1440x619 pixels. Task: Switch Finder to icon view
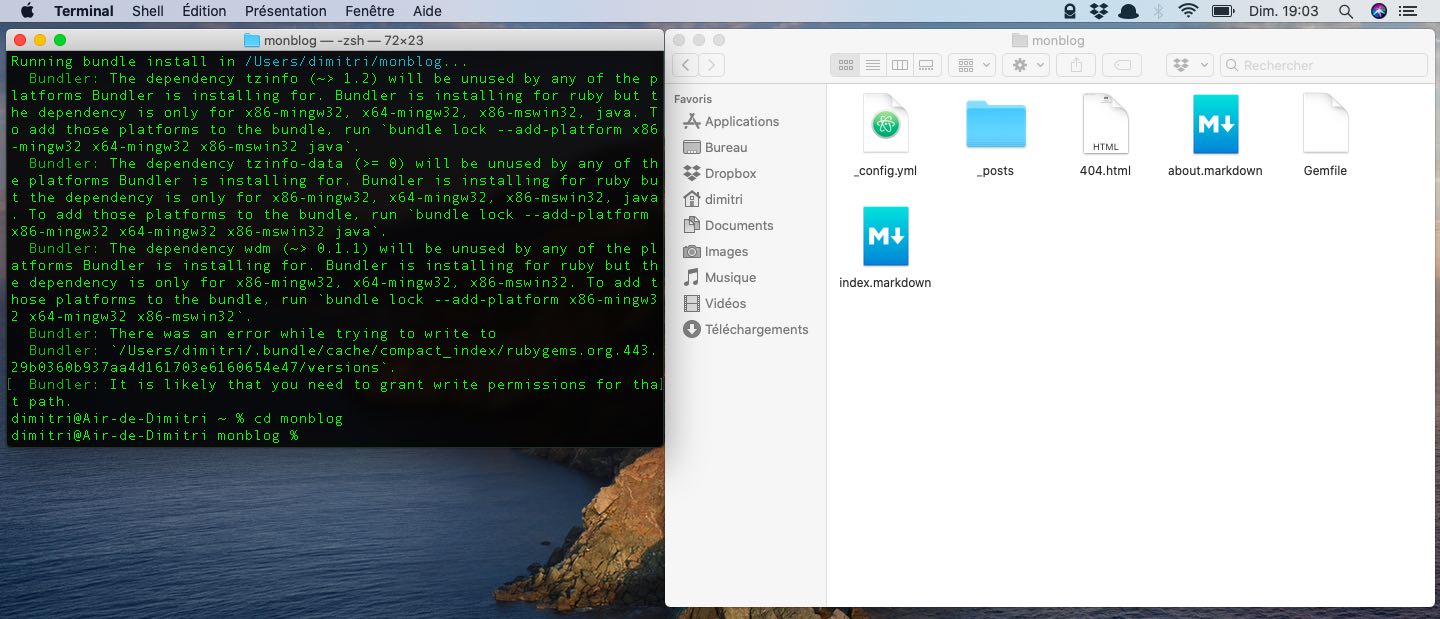846,65
